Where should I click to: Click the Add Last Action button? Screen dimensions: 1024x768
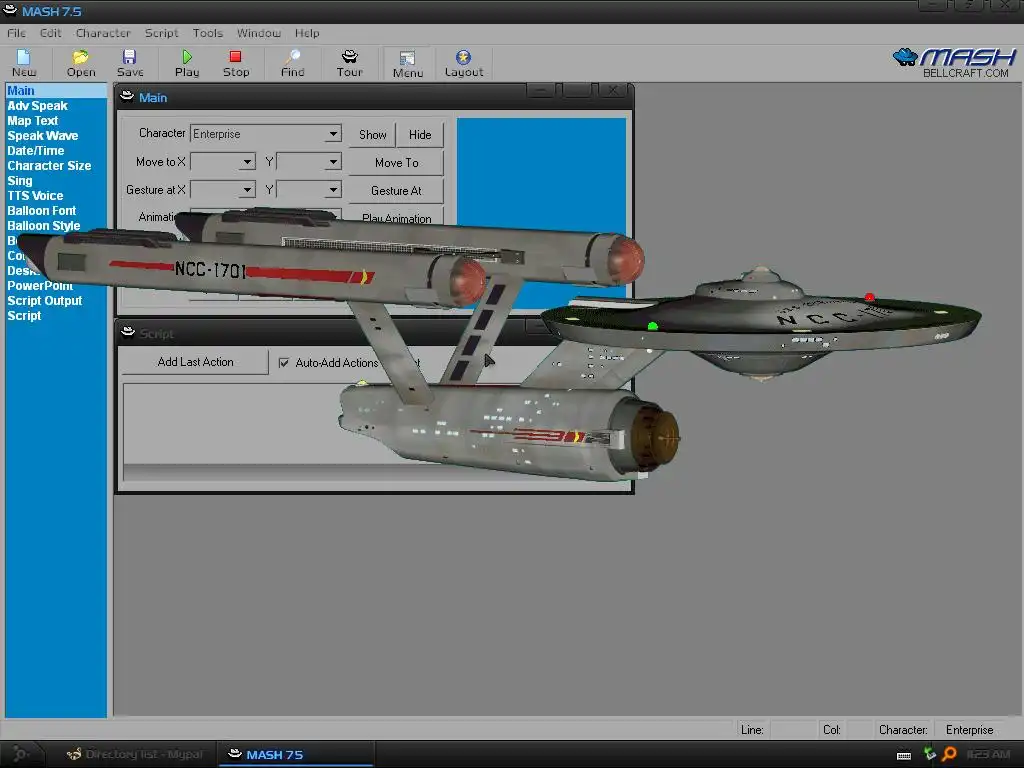tap(195, 362)
